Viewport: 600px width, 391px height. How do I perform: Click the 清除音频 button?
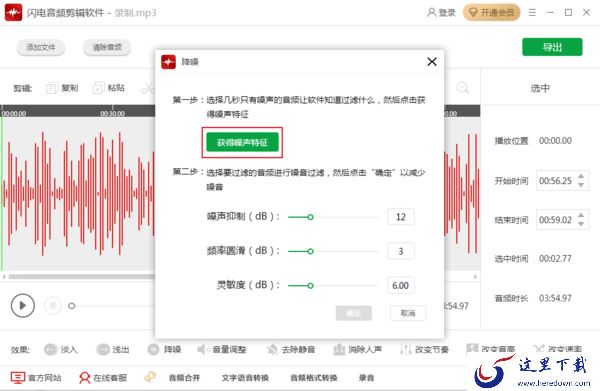(107, 47)
